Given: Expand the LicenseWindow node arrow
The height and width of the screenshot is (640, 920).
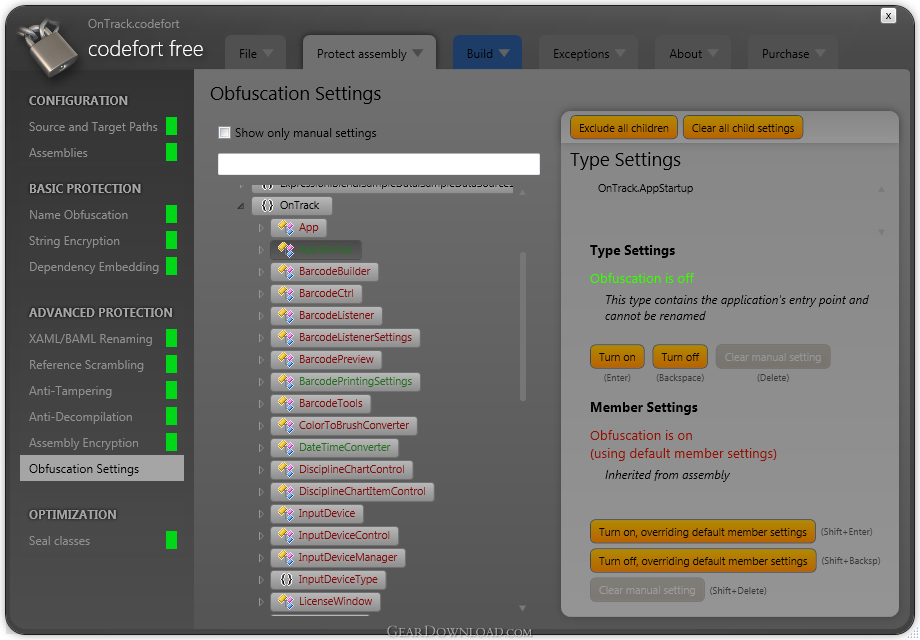Looking at the screenshot, I should (x=261, y=601).
